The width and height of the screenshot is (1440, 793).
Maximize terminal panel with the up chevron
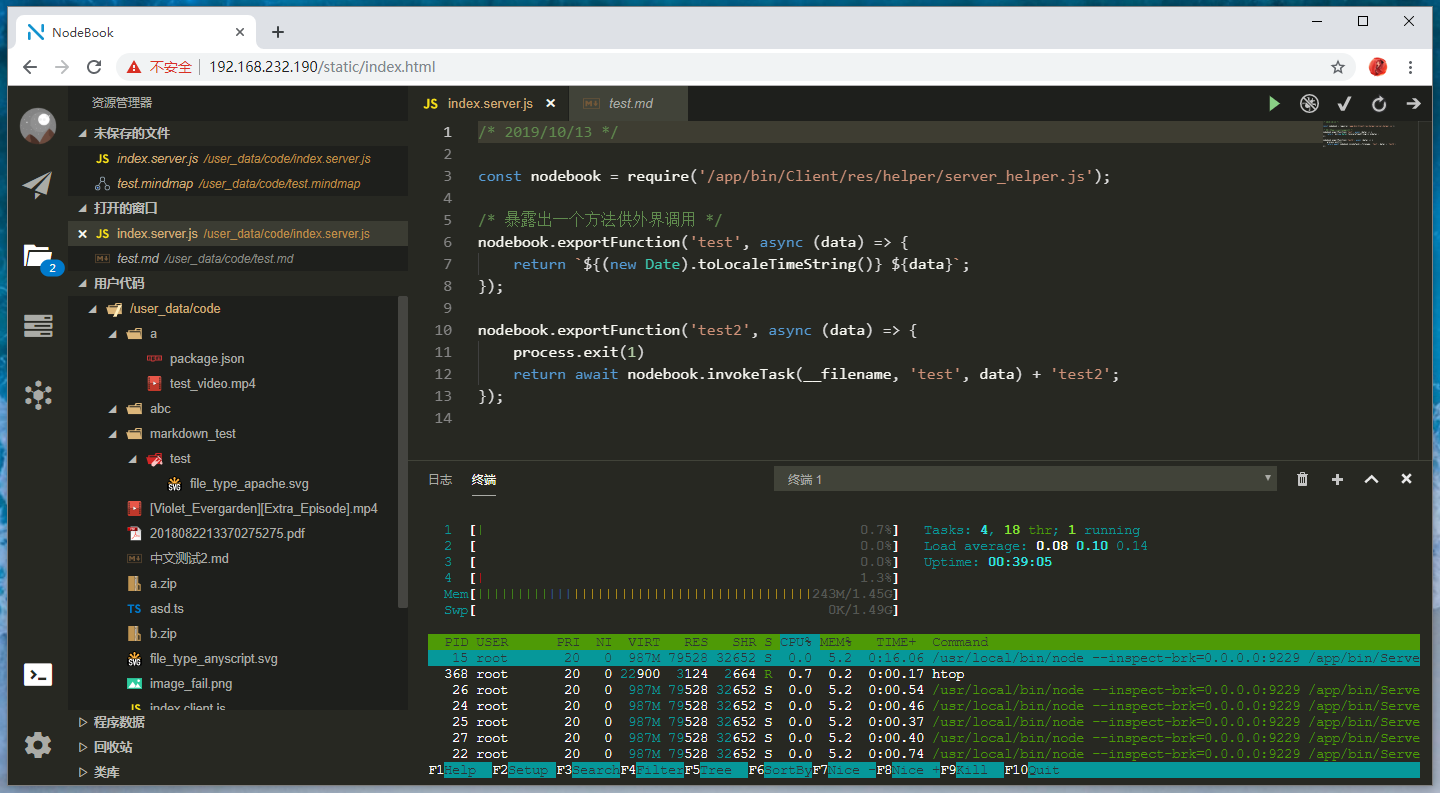point(1372,479)
